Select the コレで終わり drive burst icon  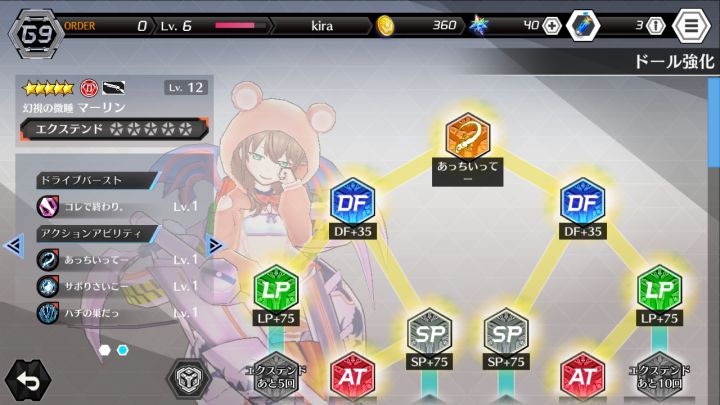click(48, 207)
